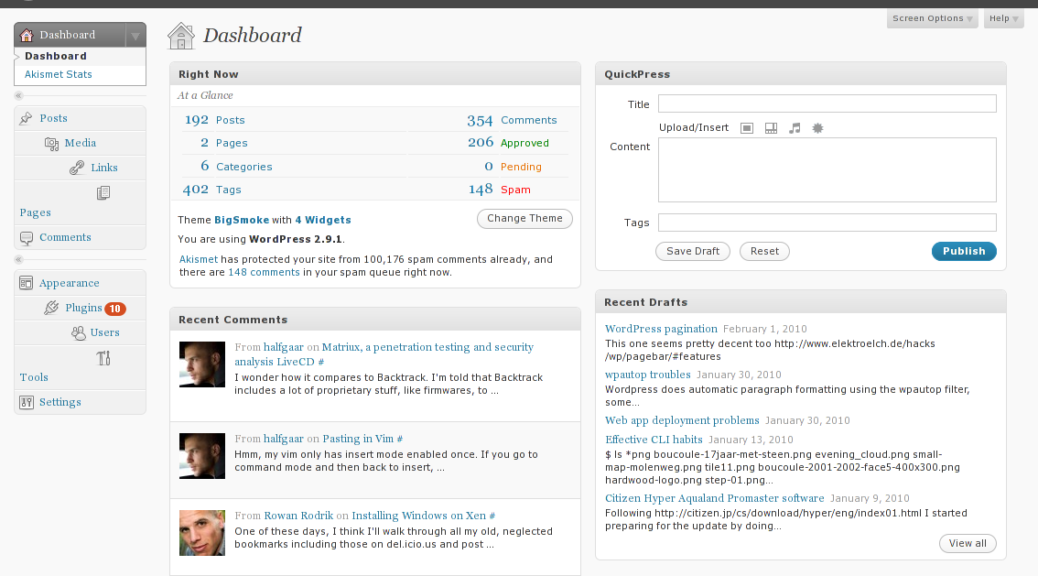Viewport: 1038px width, 576px height.
Task: Publish the QuickPress post
Action: 964,251
